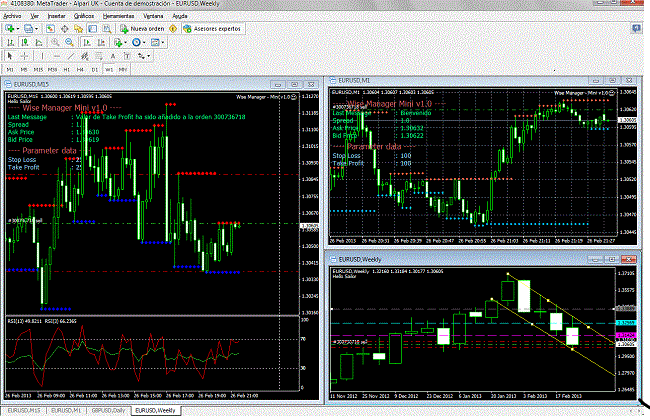Expand the profiles dropdown arrow
The width and height of the screenshot is (650, 420).
[x=36, y=29]
